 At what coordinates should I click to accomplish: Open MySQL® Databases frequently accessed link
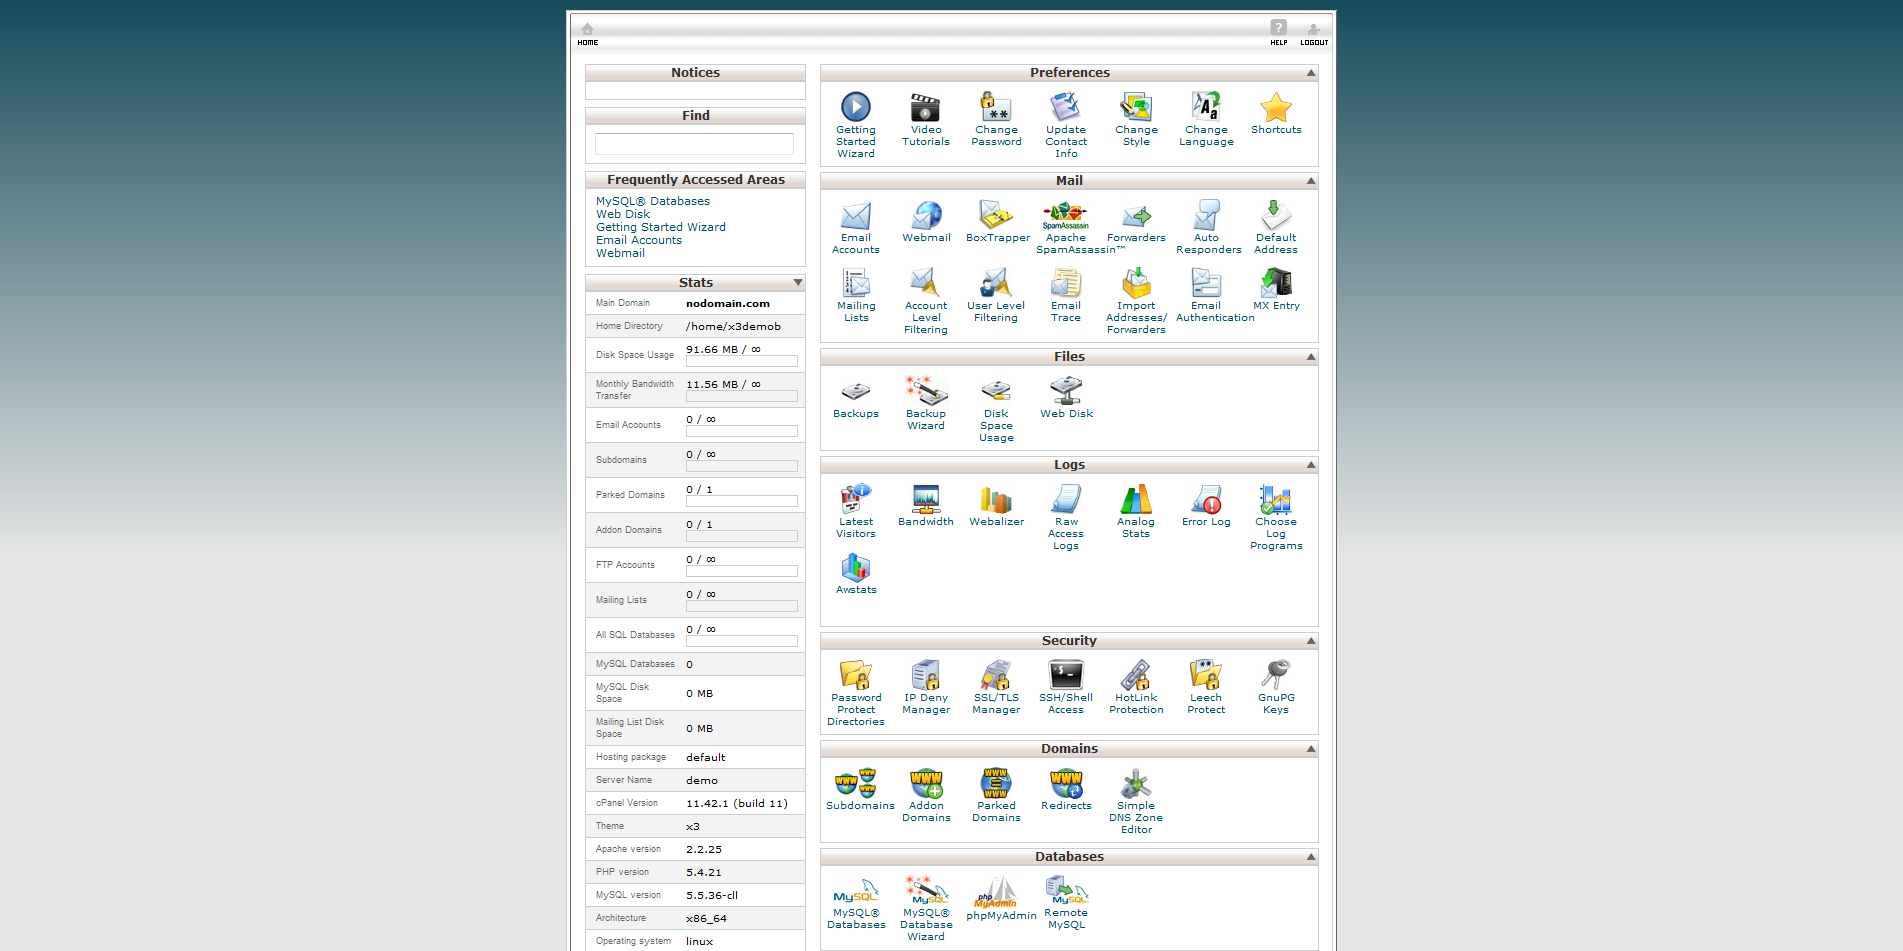tap(653, 201)
